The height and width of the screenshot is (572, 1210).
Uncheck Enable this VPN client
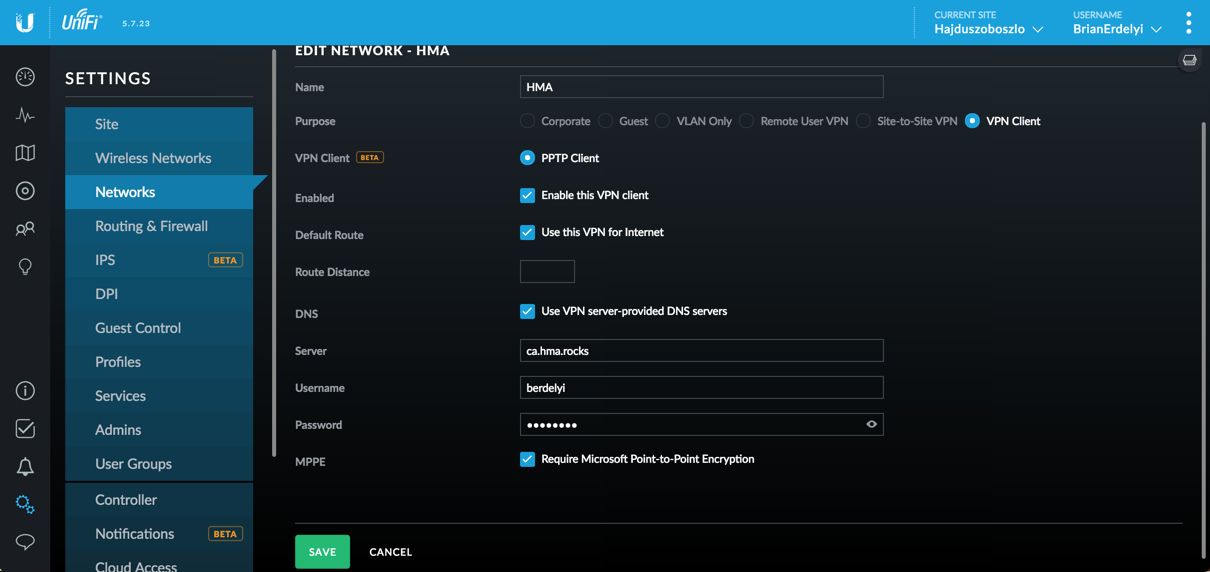(527, 196)
